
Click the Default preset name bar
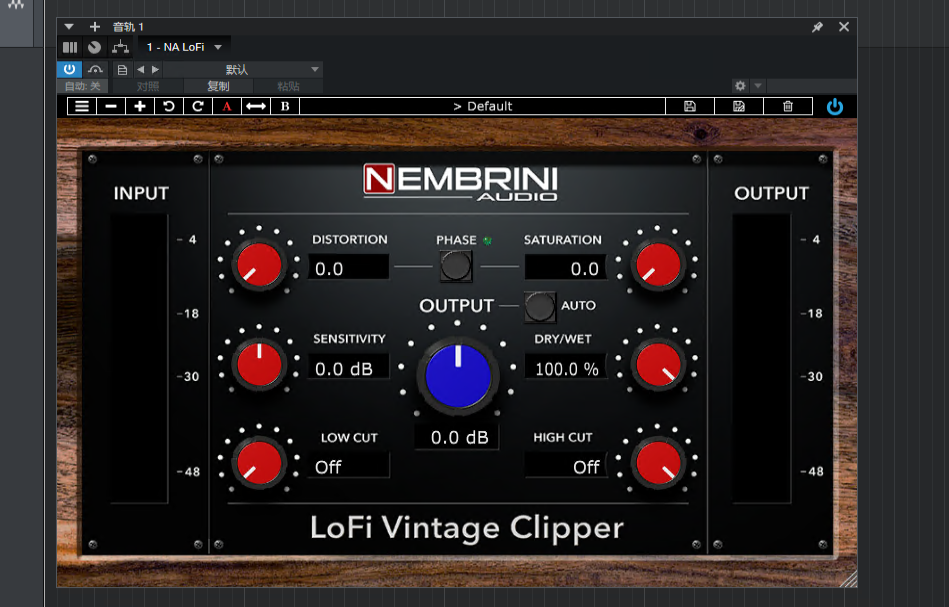[485, 106]
